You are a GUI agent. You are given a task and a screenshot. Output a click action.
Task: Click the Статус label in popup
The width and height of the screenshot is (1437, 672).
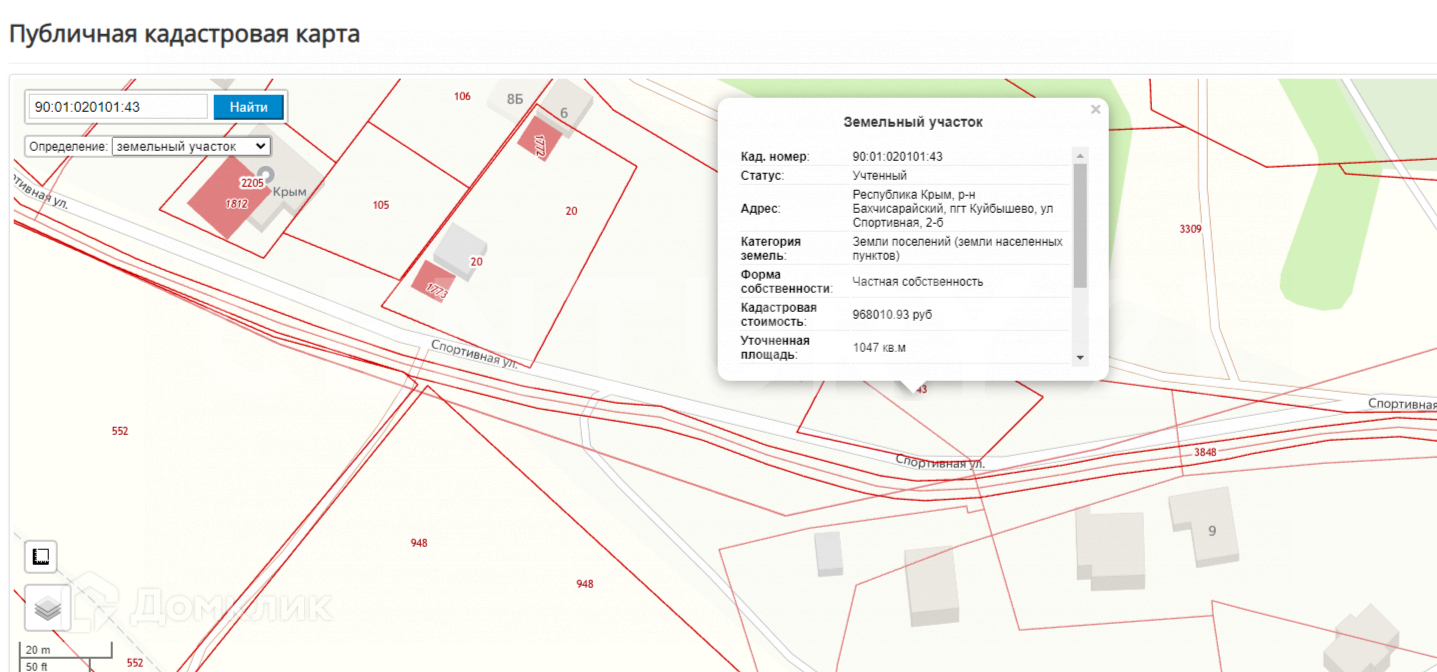pyautogui.click(x=762, y=175)
